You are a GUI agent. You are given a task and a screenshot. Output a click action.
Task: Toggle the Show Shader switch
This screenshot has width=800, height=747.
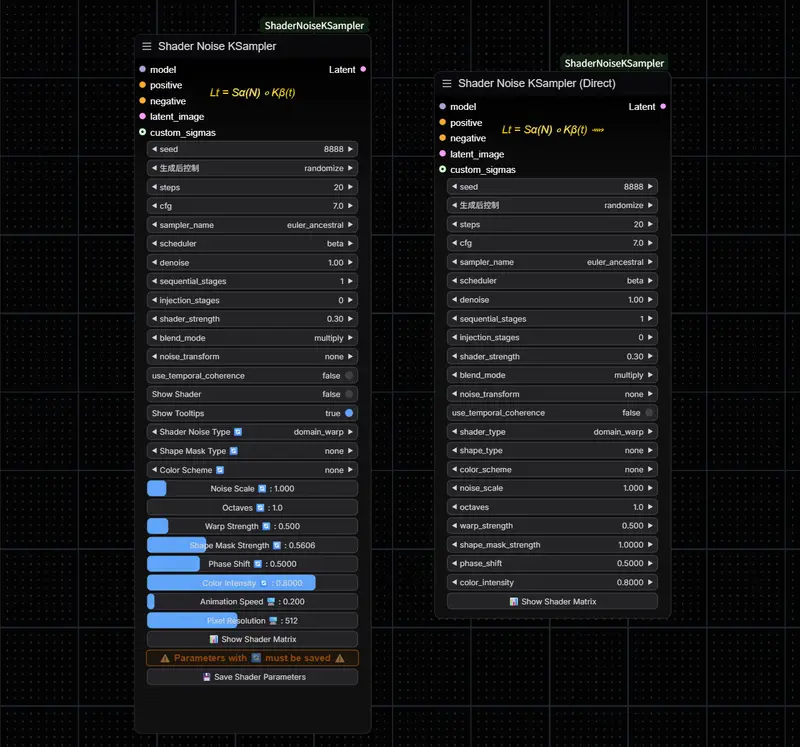[252, 394]
